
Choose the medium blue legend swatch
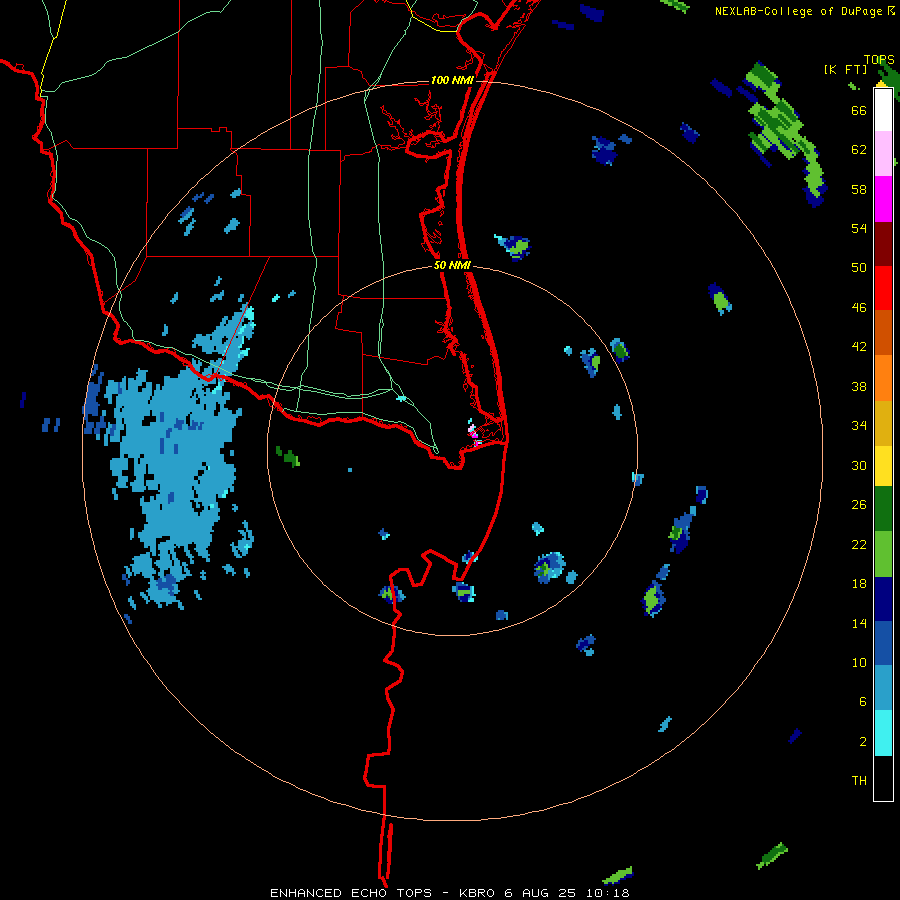pos(883,643)
